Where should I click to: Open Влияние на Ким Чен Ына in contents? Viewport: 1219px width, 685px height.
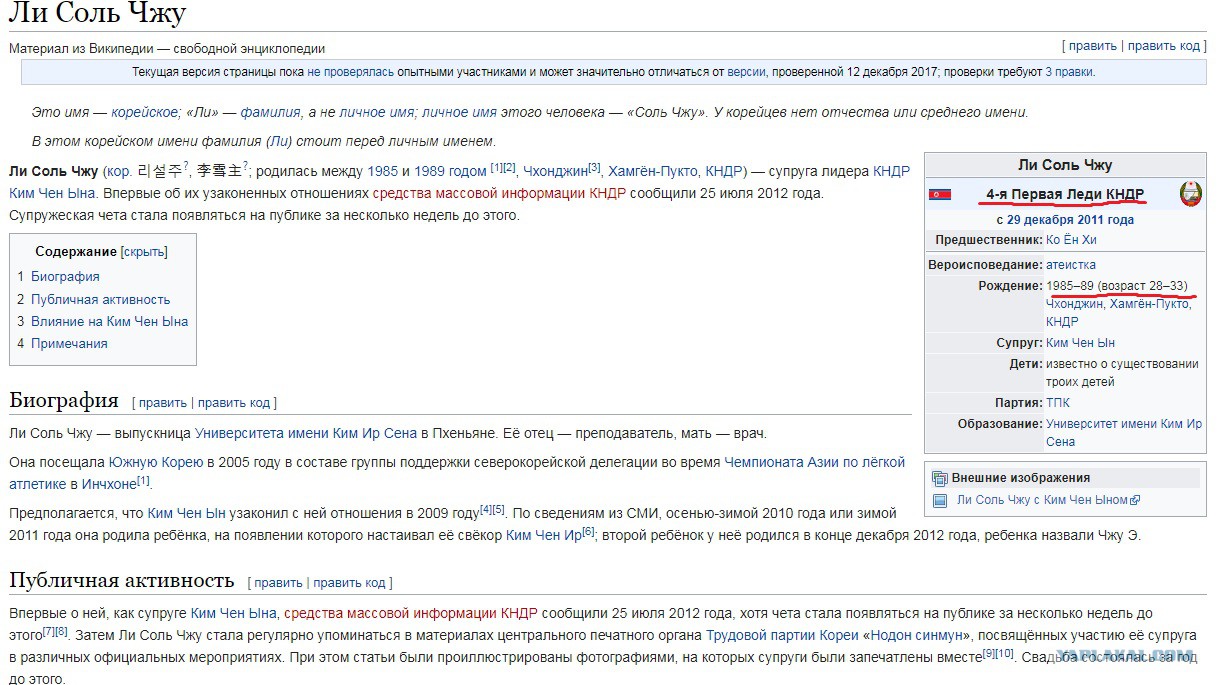tap(109, 321)
